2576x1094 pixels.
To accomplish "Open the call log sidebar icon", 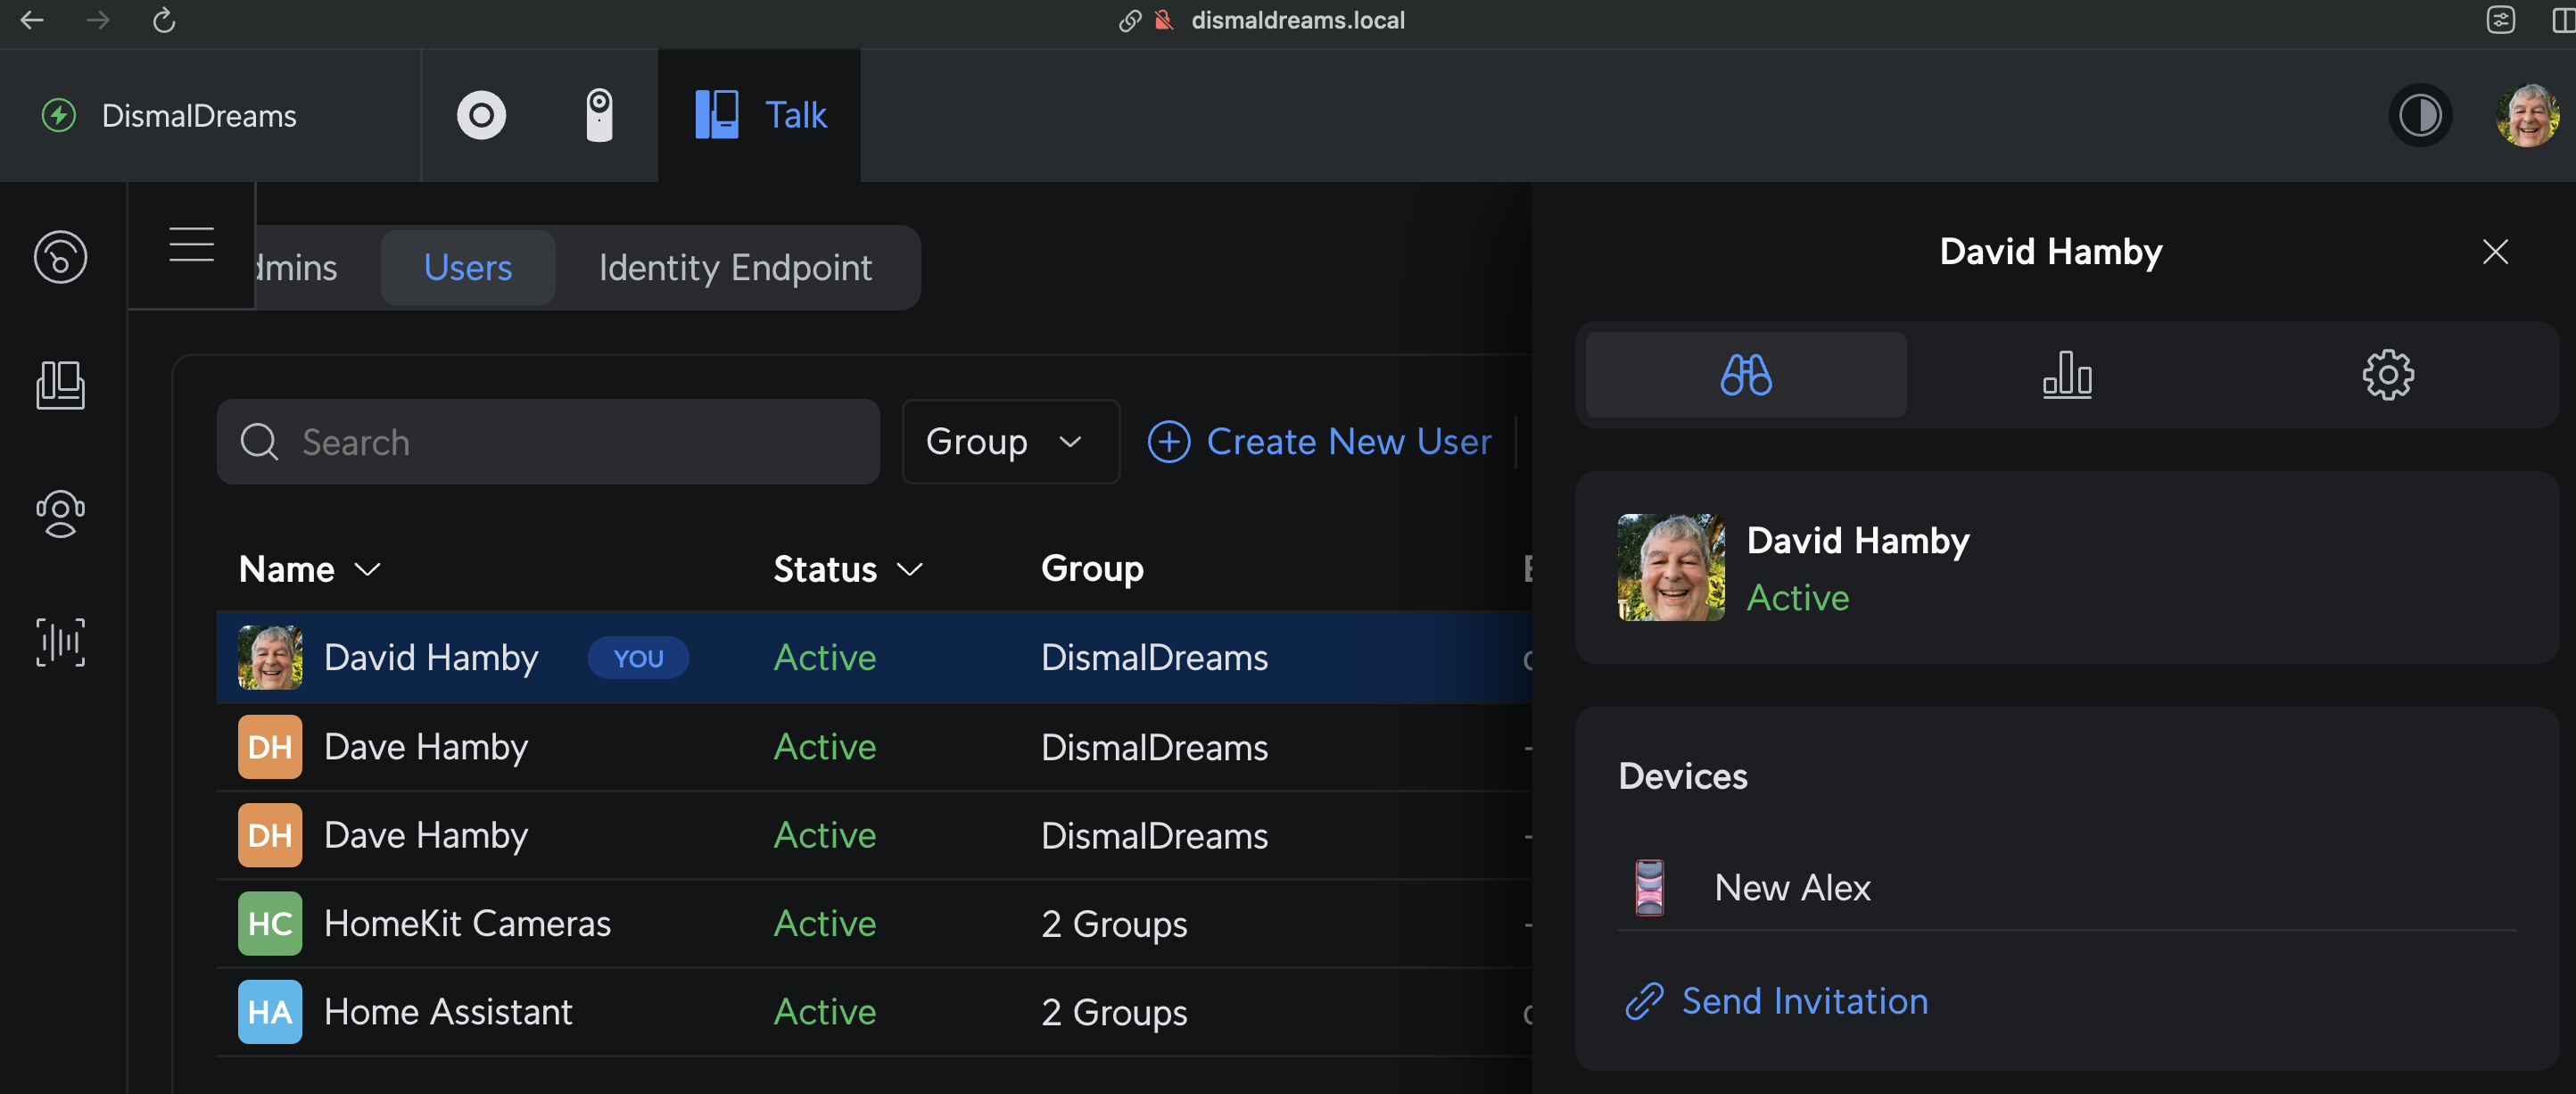I will click(x=60, y=257).
